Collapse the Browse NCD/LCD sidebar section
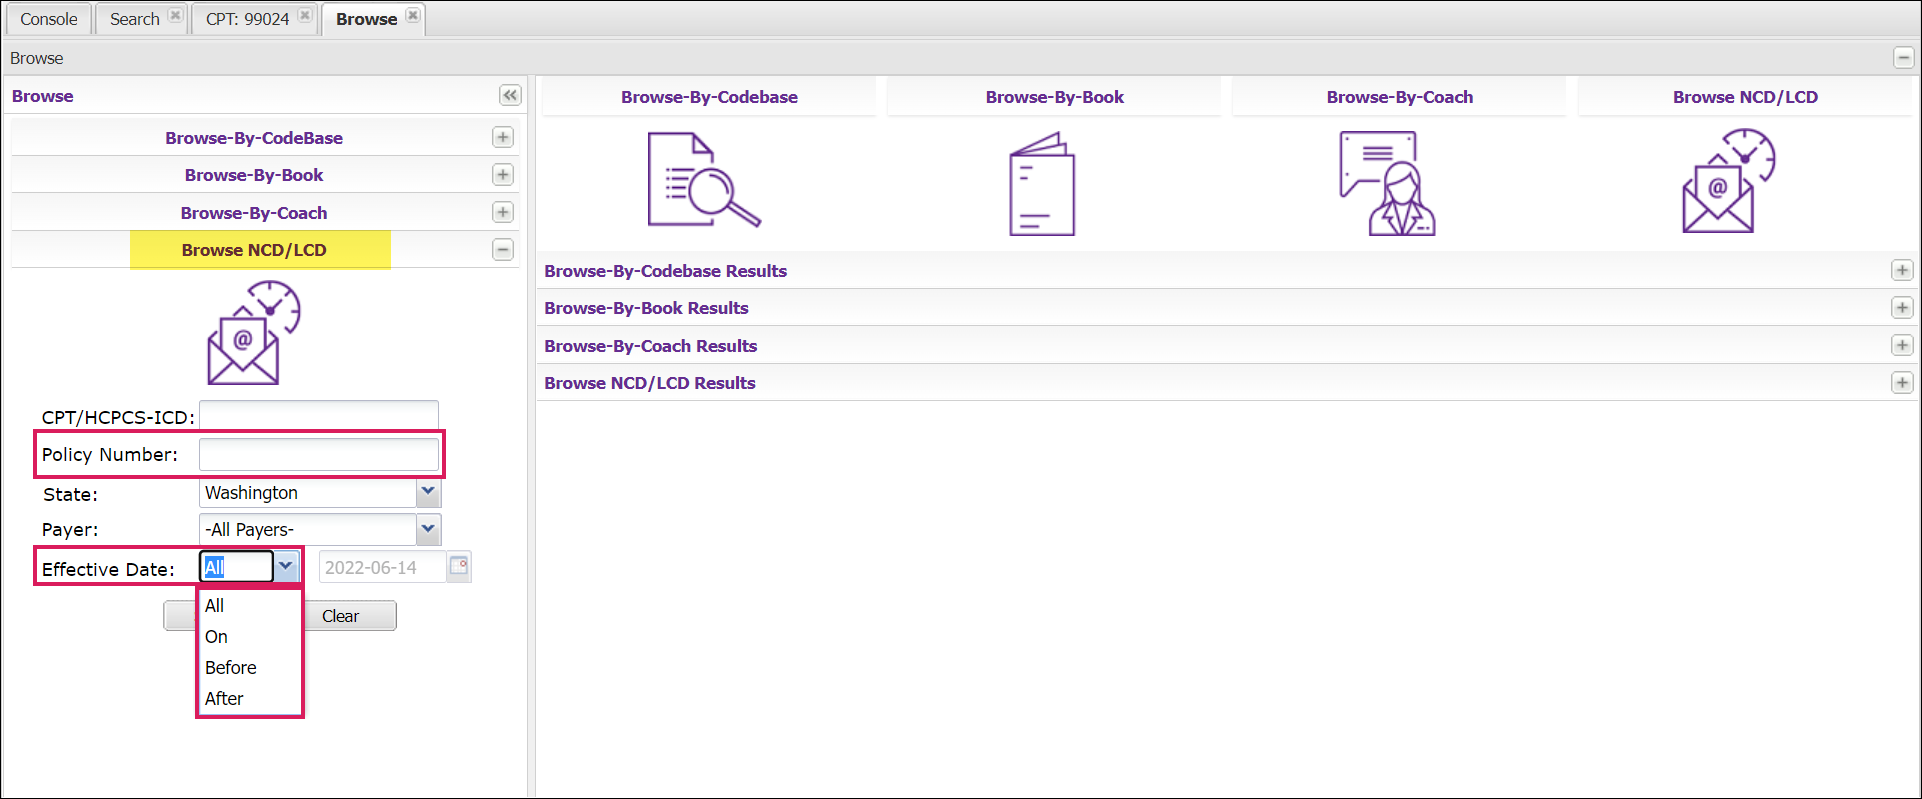Image resolution: width=1922 pixels, height=799 pixels. (x=503, y=250)
